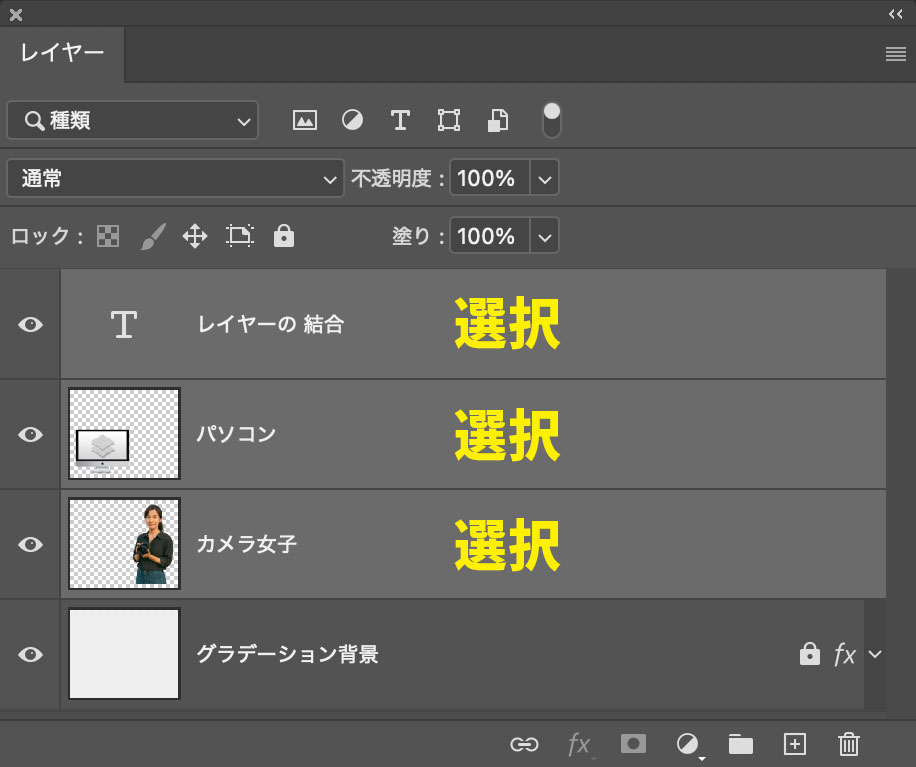This screenshot has width=916, height=767.
Task: Toggle layer filtering switch on/off
Action: coord(551,120)
